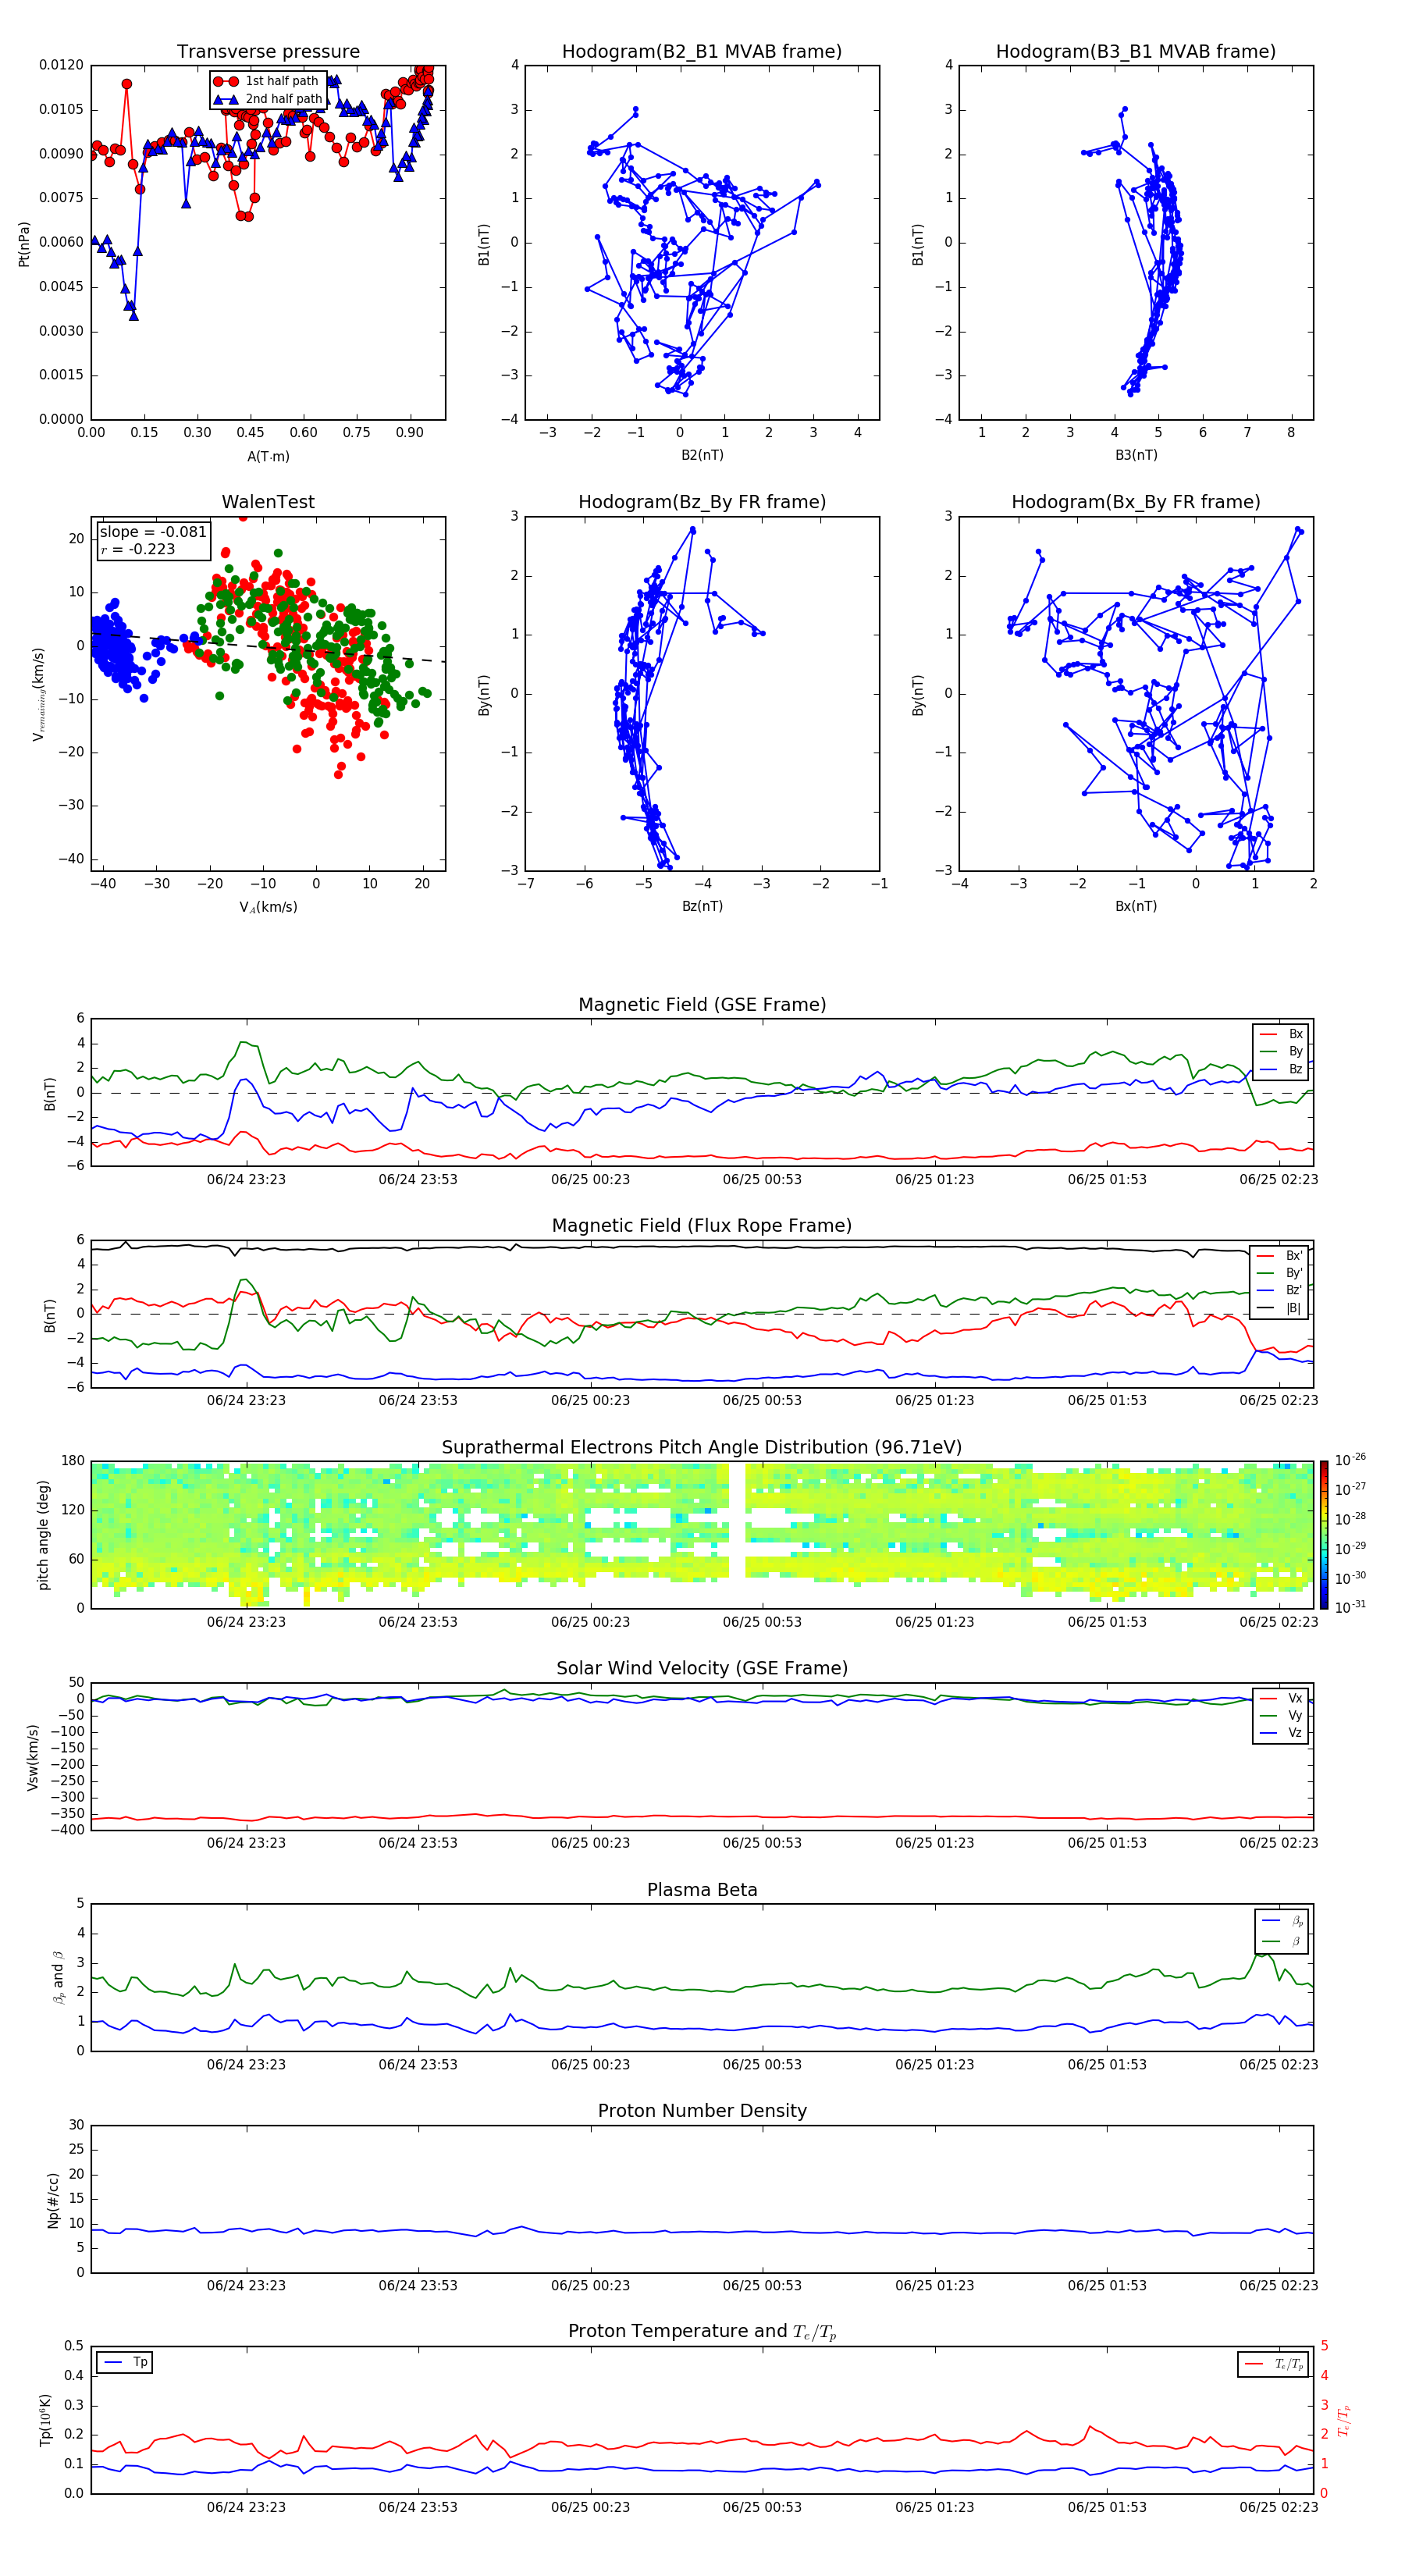Click the '0.0120' tick on pressure plot
The width and height of the screenshot is (1405, 2576).
click(x=61, y=65)
